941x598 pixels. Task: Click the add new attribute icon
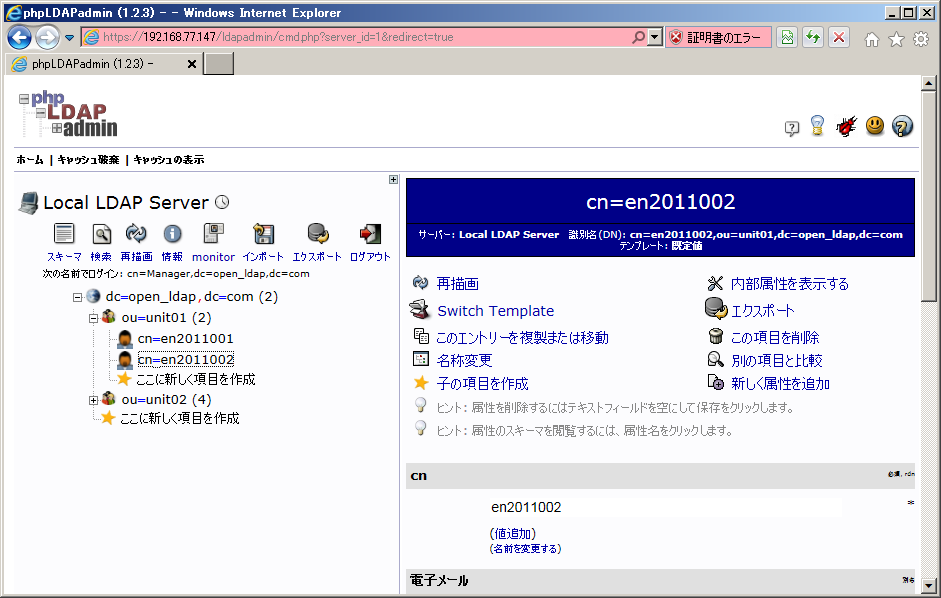tap(715, 382)
